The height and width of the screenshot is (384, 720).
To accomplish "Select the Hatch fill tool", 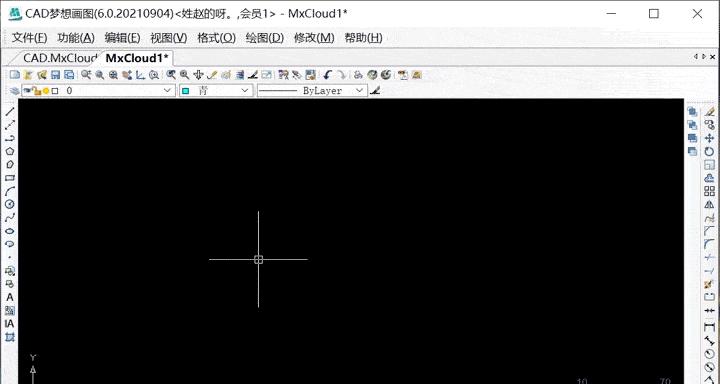I will tap(10, 311).
